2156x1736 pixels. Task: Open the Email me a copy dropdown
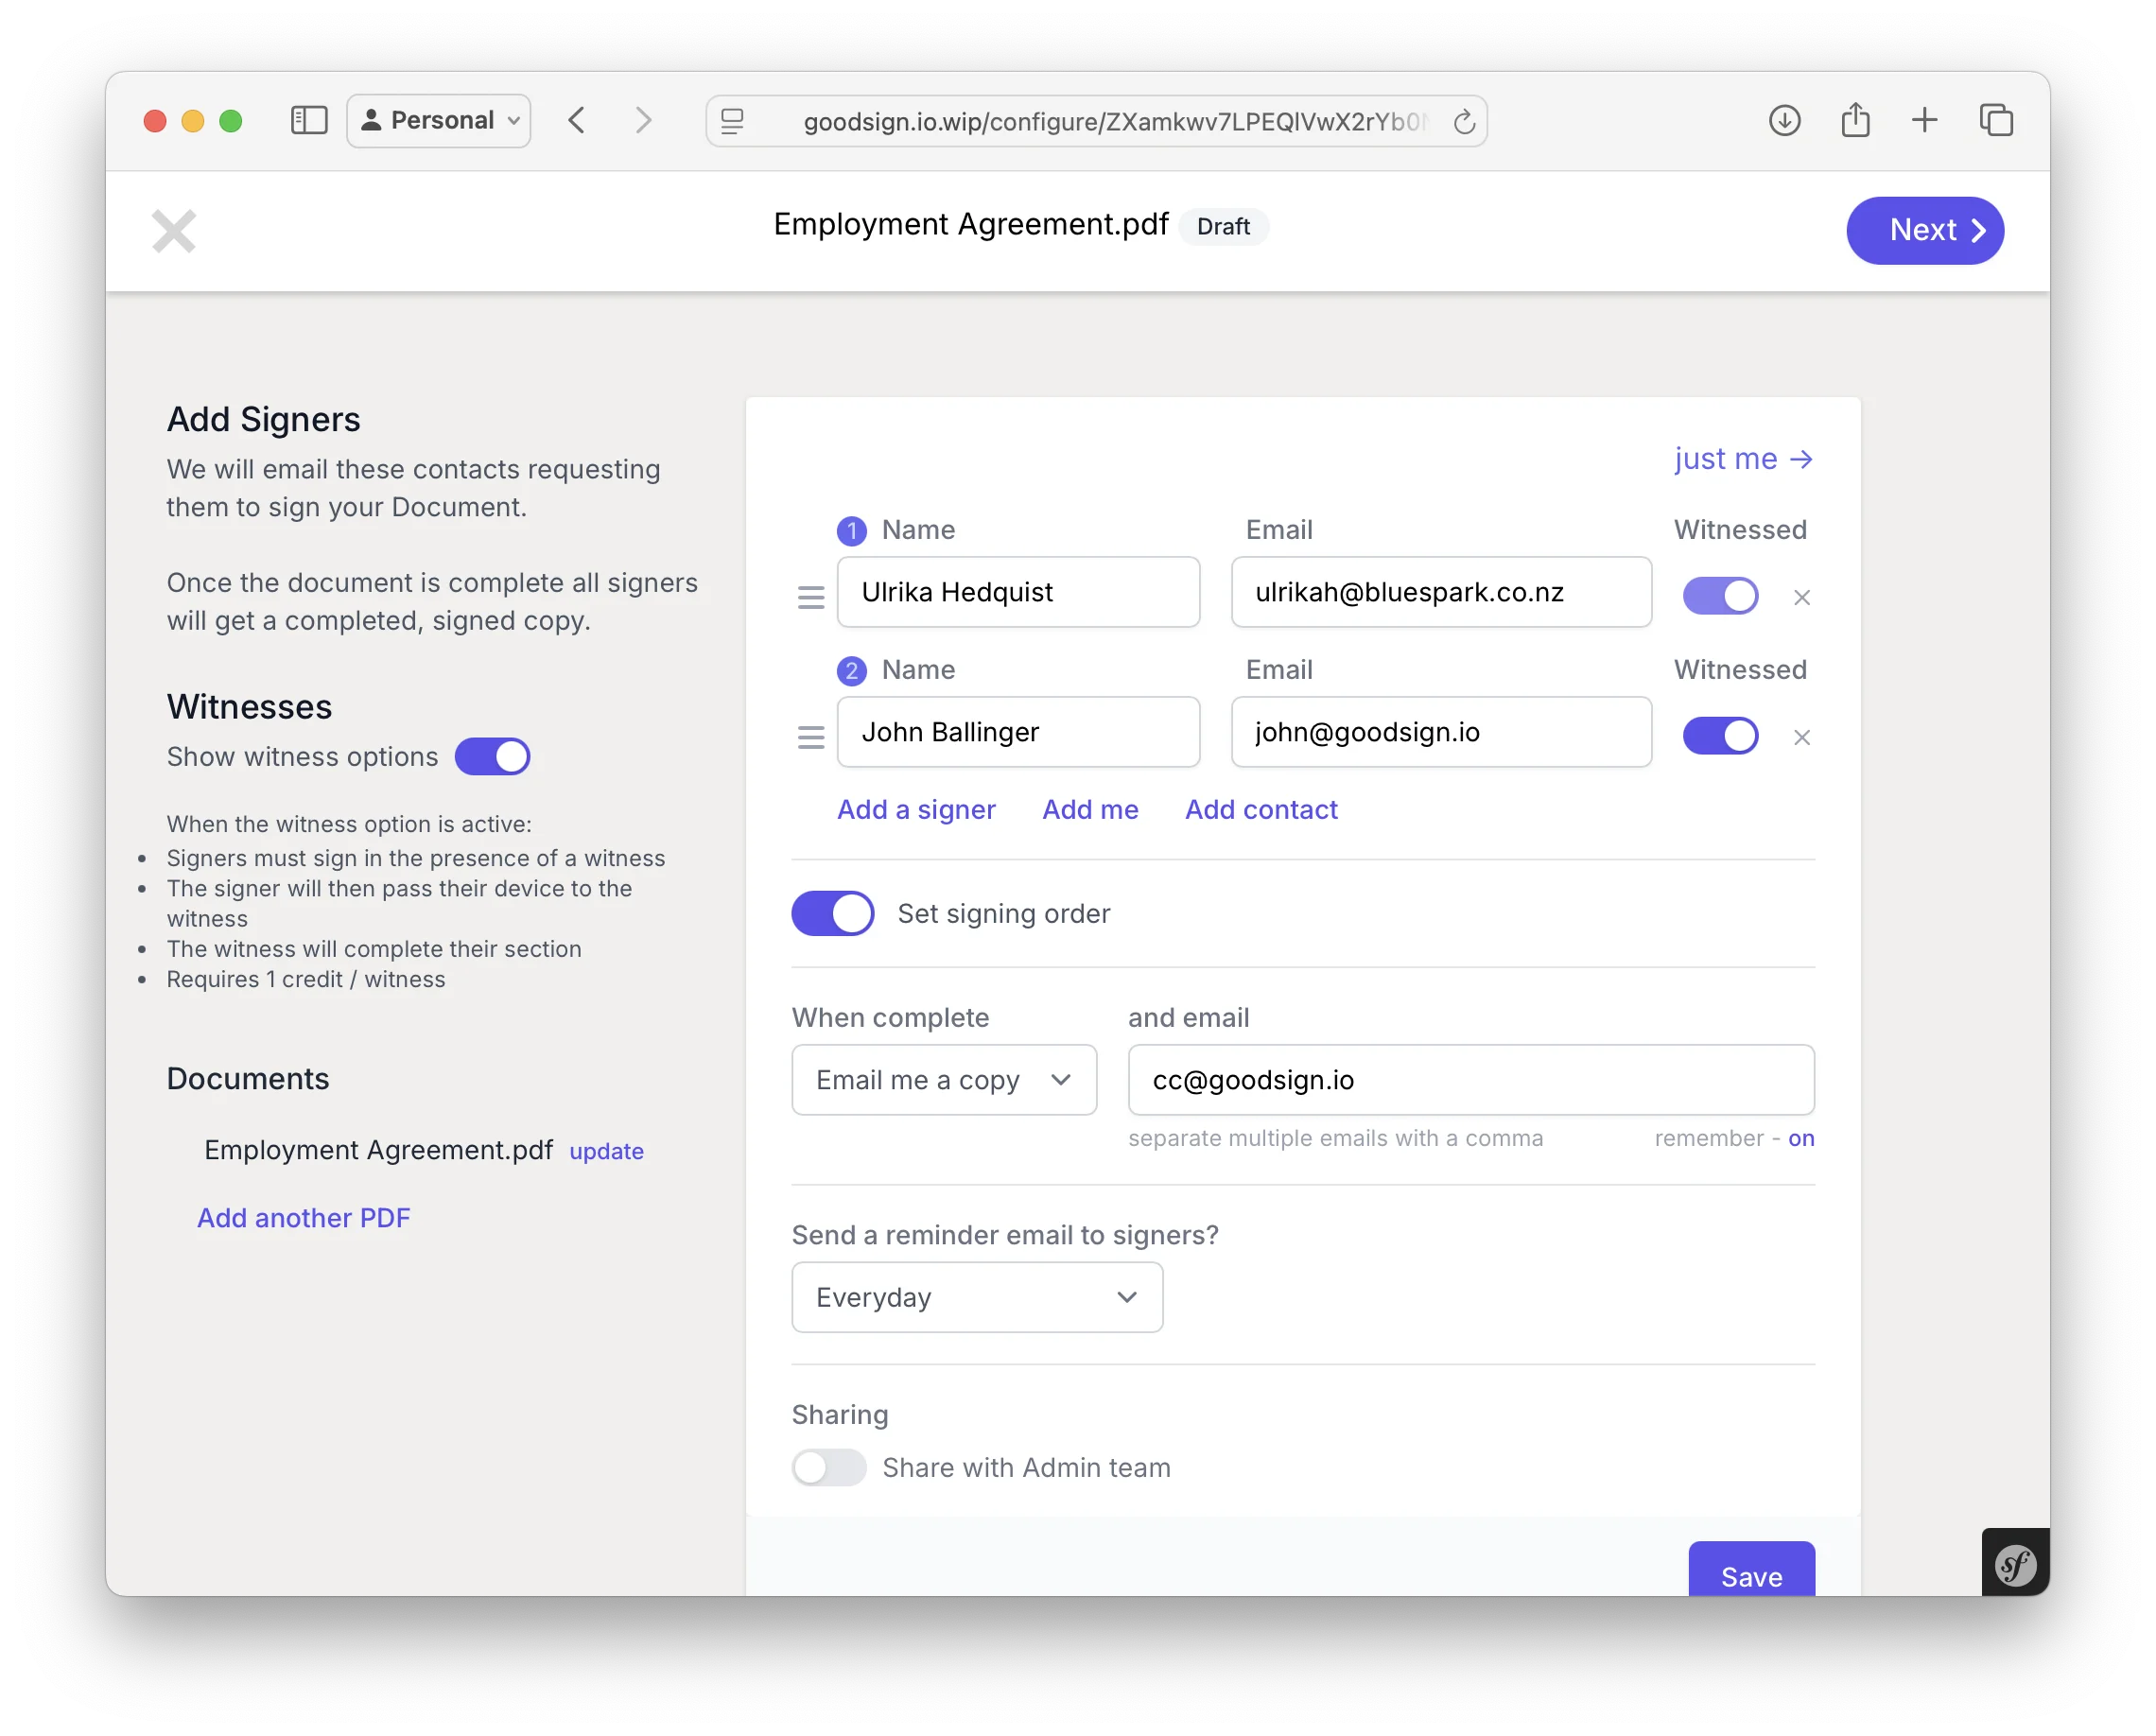(x=943, y=1080)
